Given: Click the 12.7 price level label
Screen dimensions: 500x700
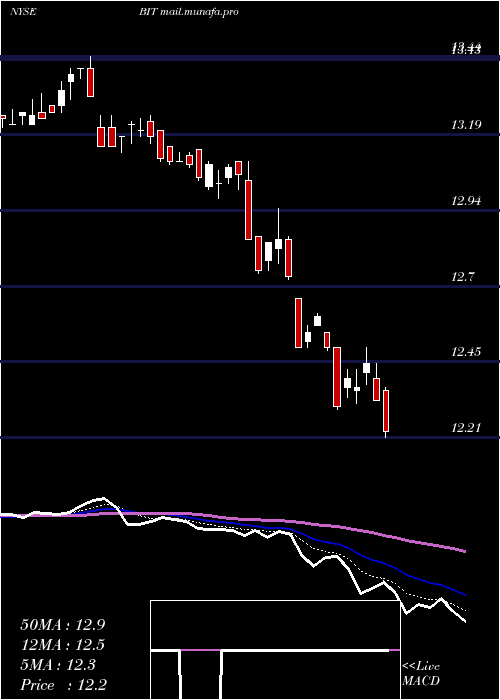Looking at the screenshot, I should [462, 277].
